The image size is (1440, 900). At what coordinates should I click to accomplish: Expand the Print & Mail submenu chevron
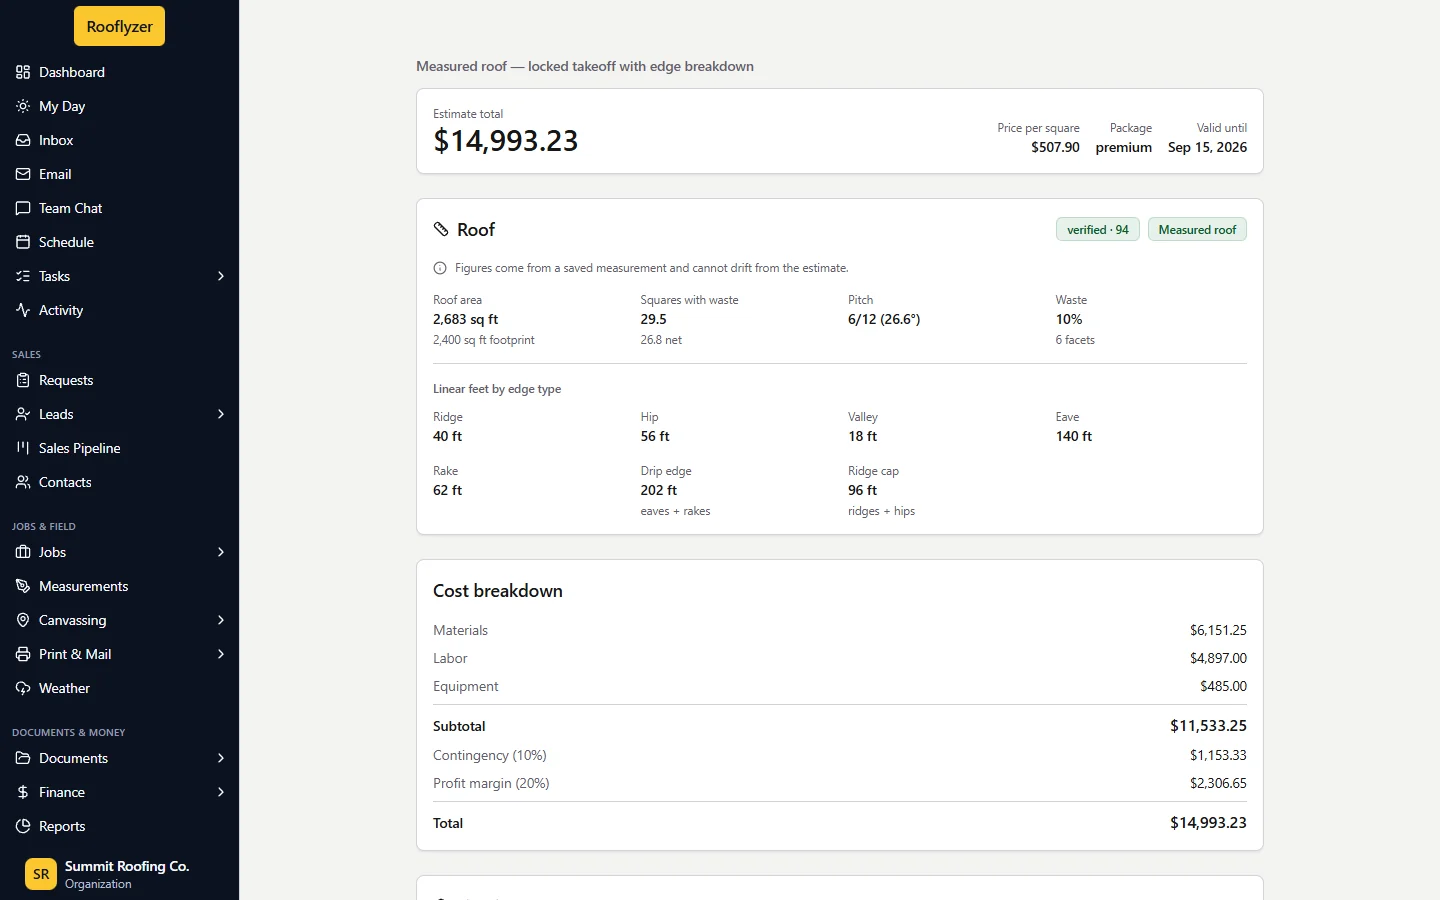[221, 654]
